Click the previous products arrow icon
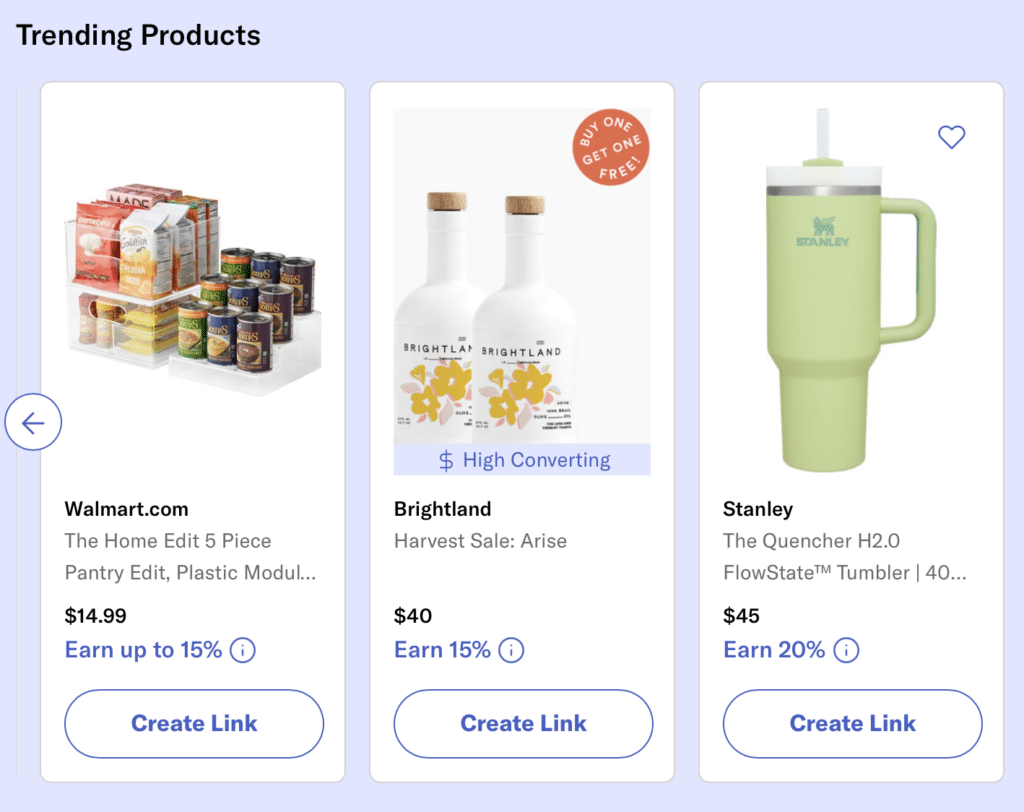Viewport: 1024px width, 812px height. point(33,422)
